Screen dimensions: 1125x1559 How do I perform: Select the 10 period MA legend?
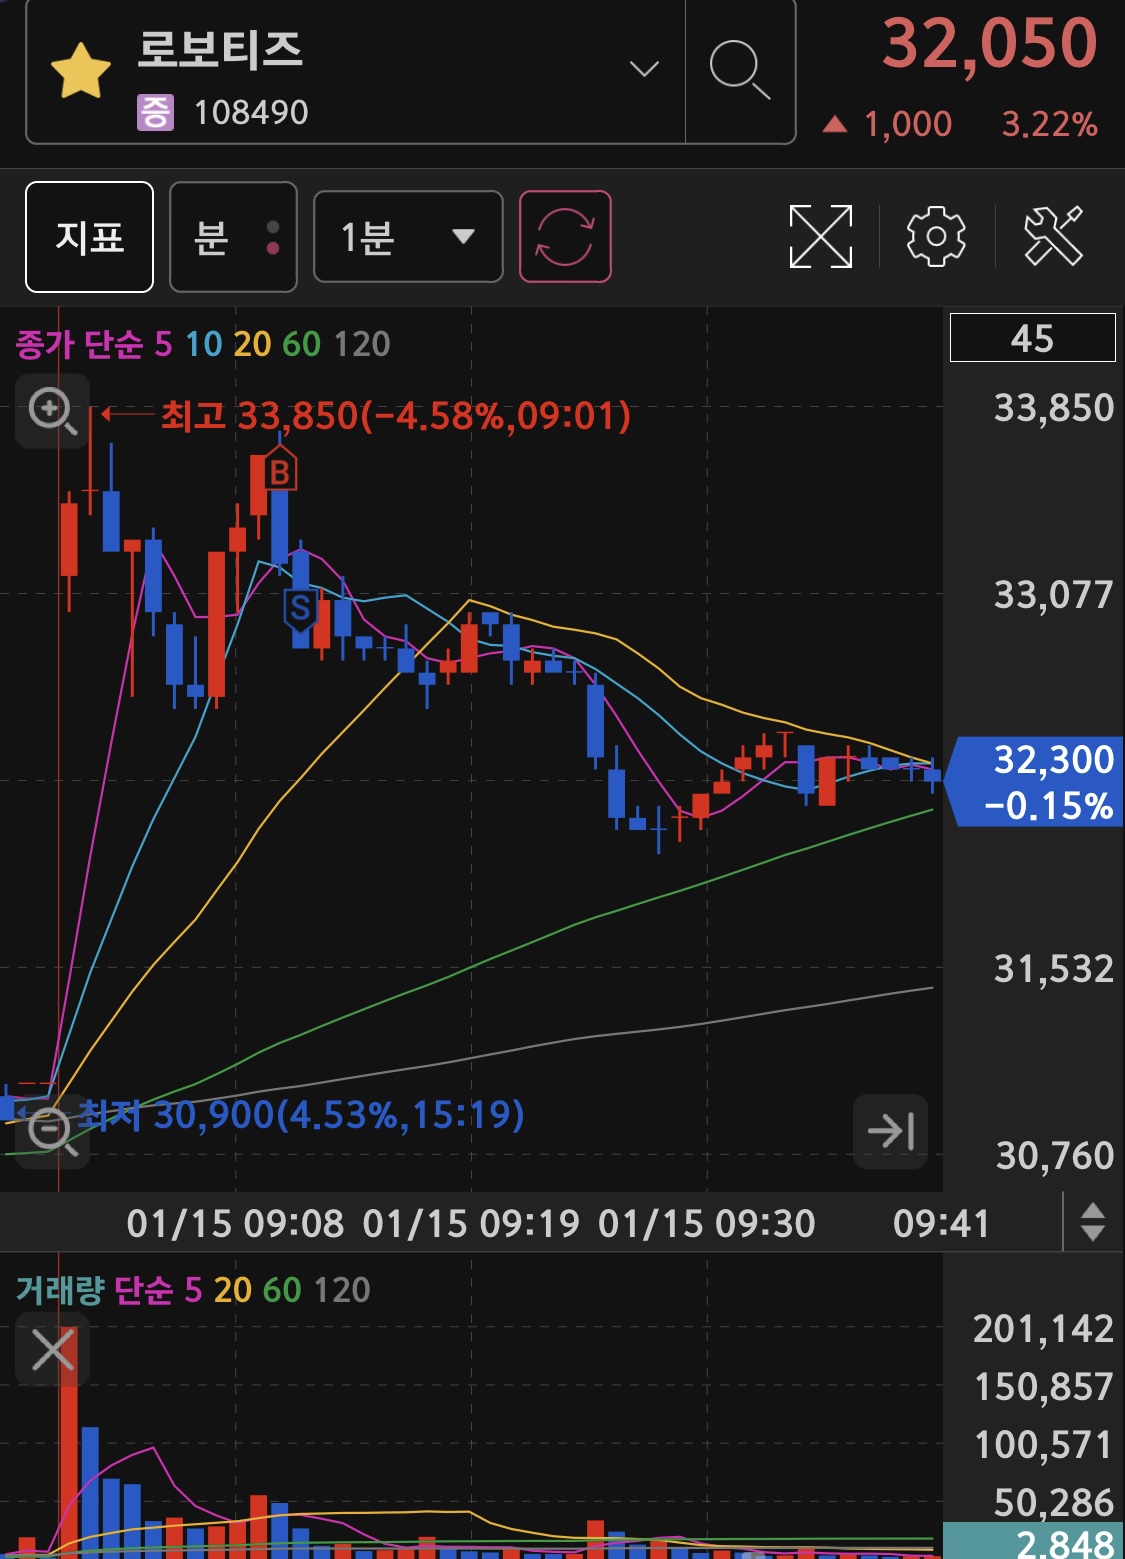(x=204, y=344)
